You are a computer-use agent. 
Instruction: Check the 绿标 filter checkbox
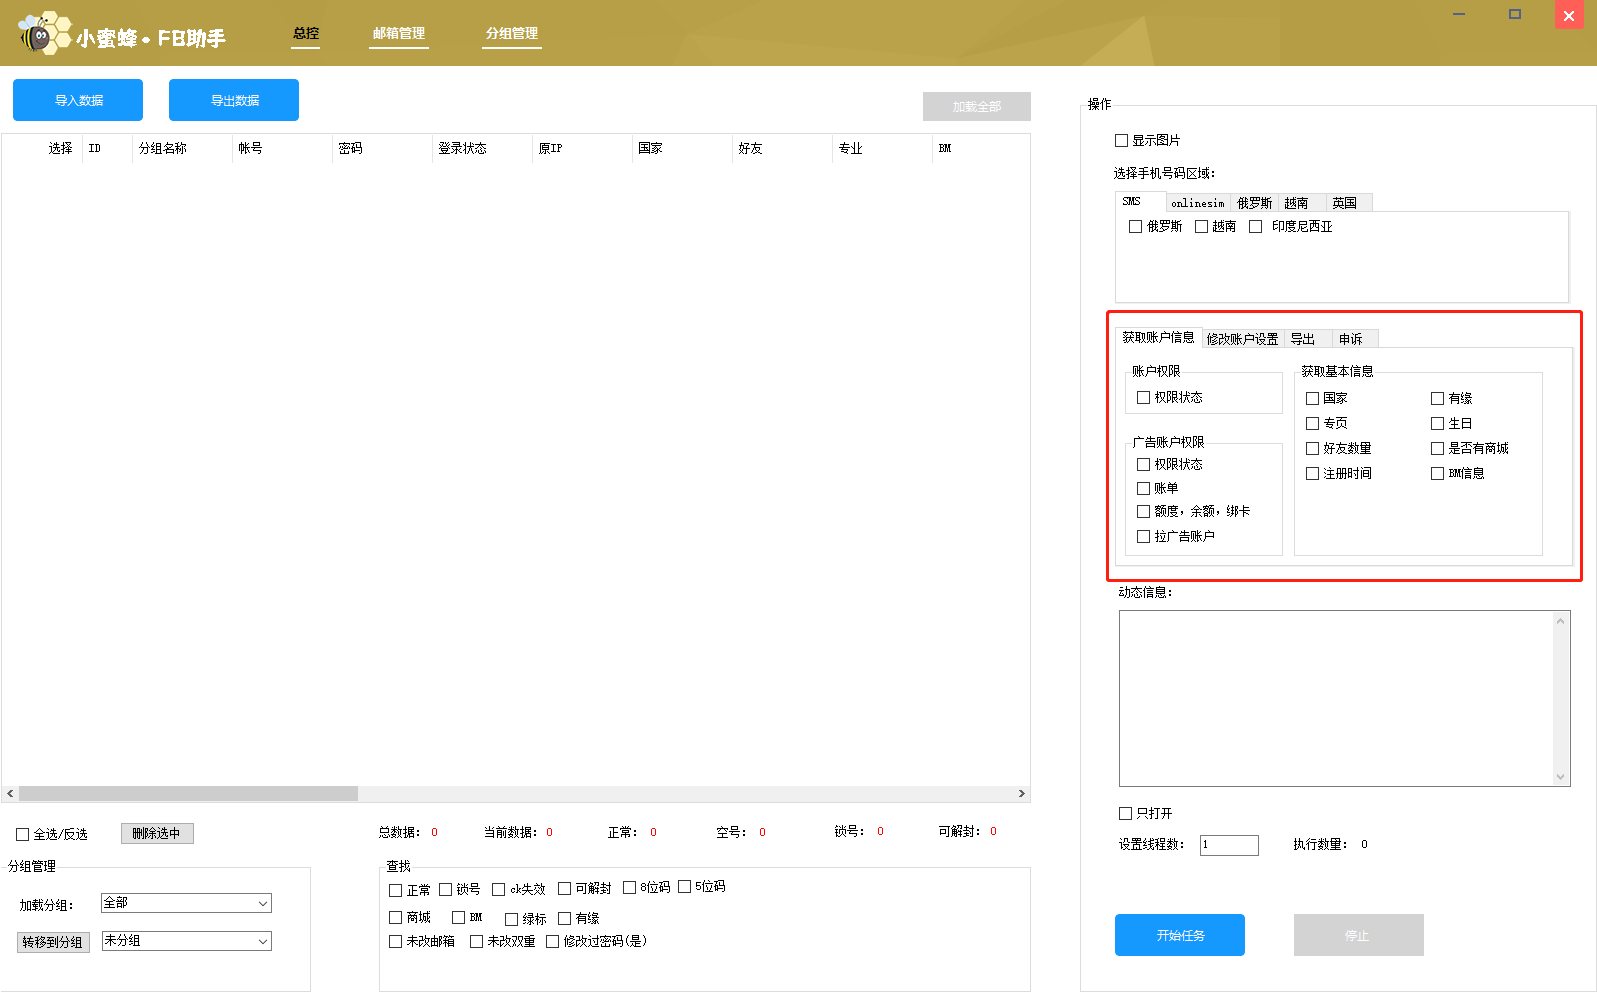[x=511, y=919]
